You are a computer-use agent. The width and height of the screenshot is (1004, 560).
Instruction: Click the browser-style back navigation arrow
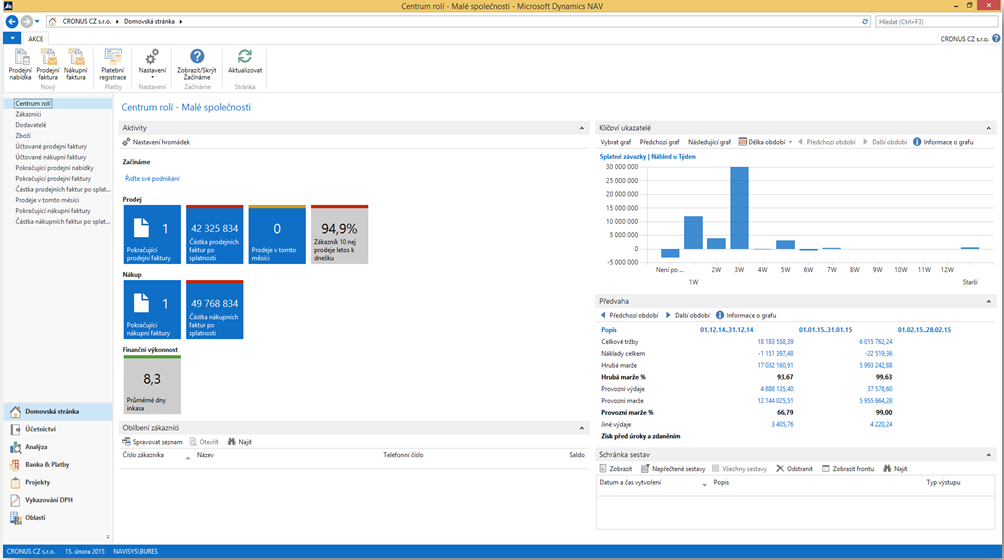(12, 21)
